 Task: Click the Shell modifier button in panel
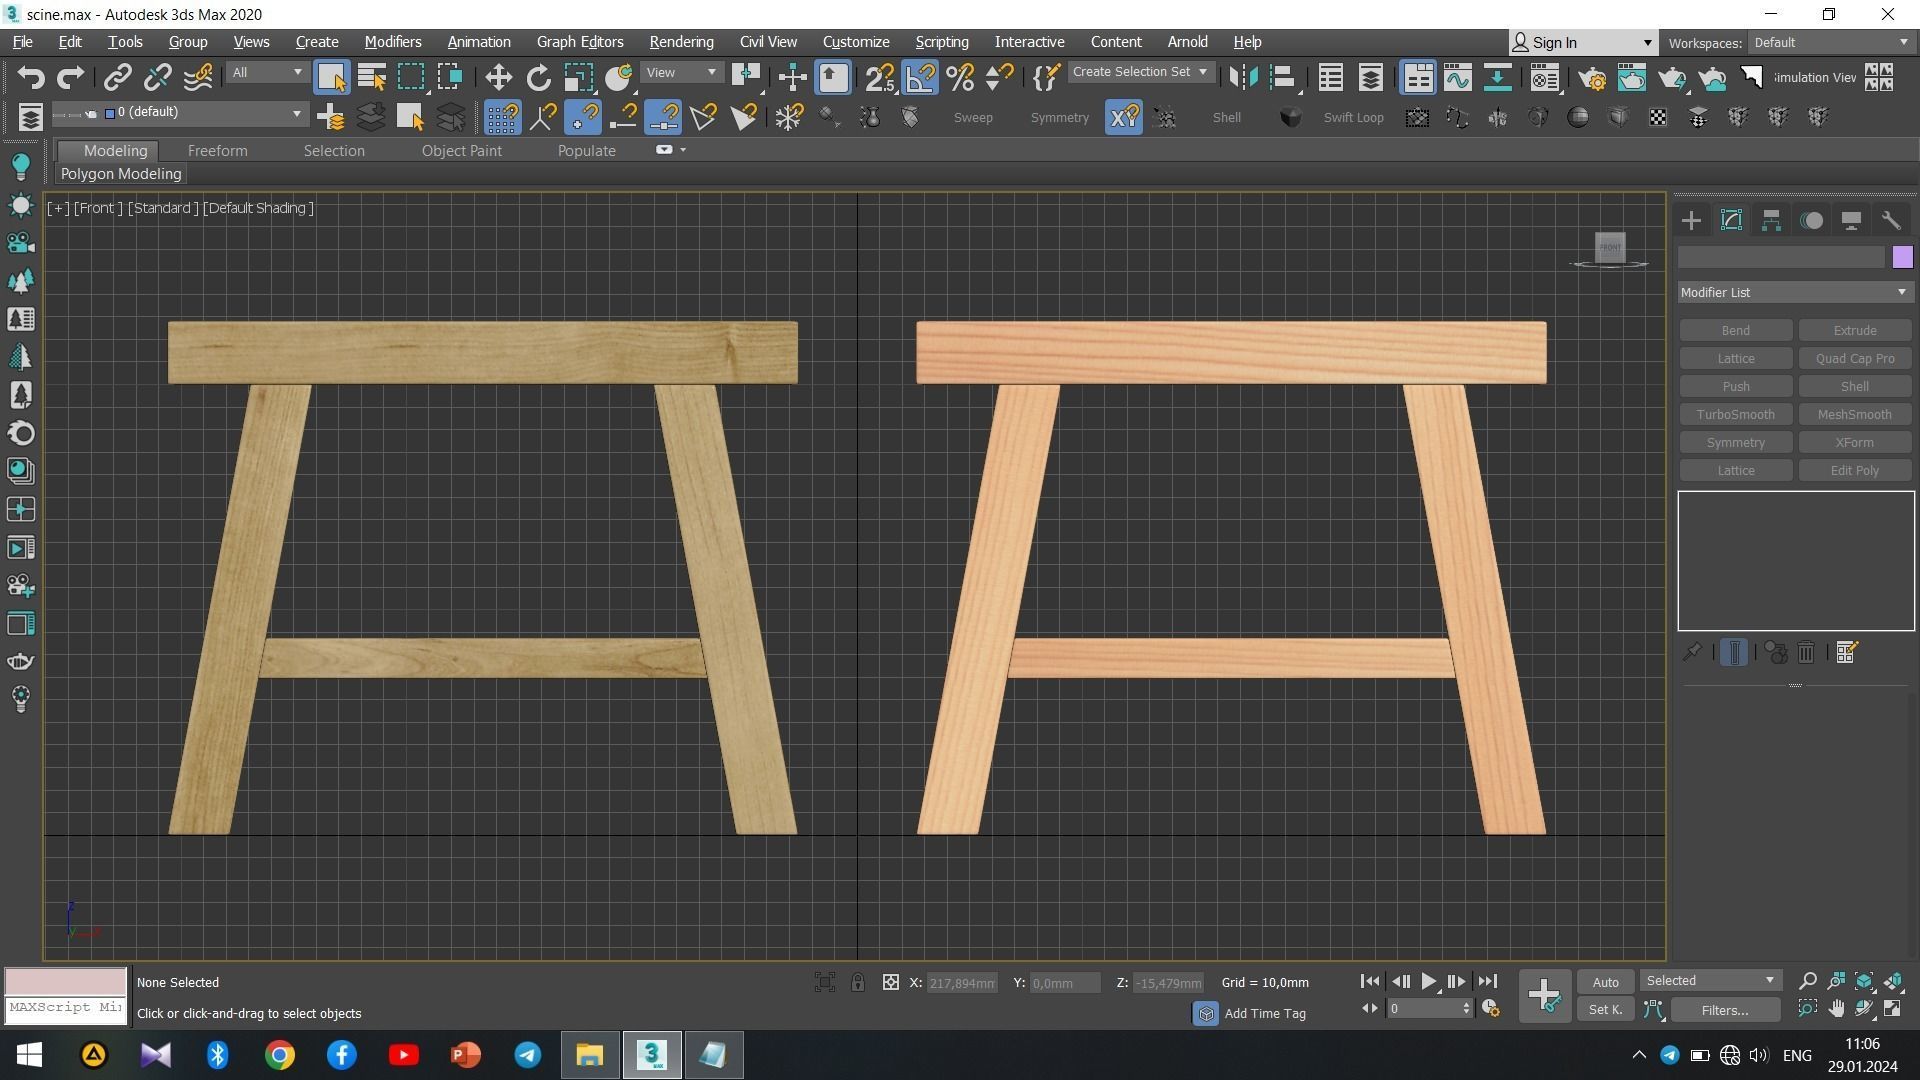click(x=1854, y=387)
